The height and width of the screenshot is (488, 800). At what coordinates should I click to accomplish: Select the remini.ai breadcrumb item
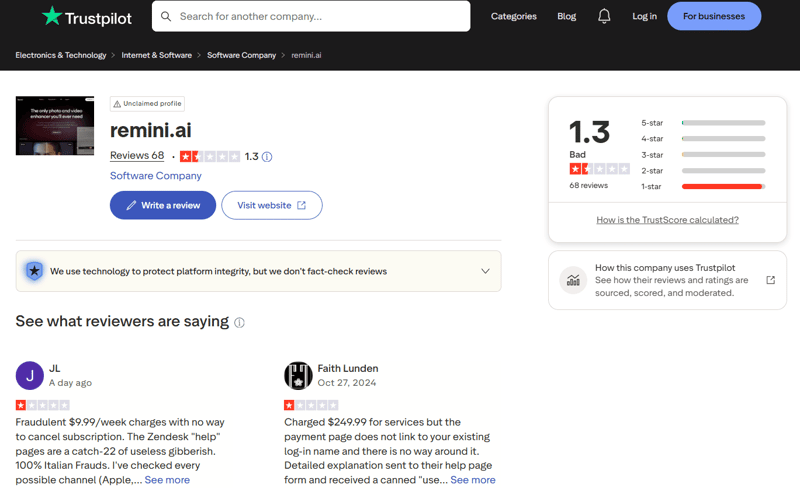click(x=306, y=55)
